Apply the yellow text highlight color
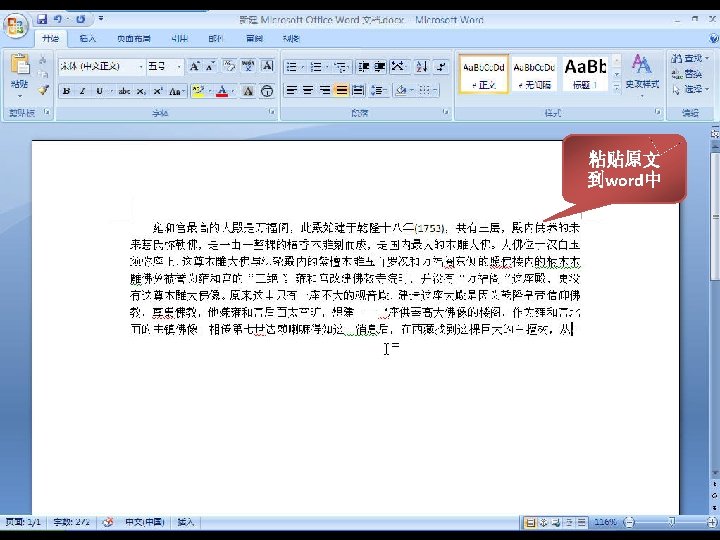 point(198,91)
